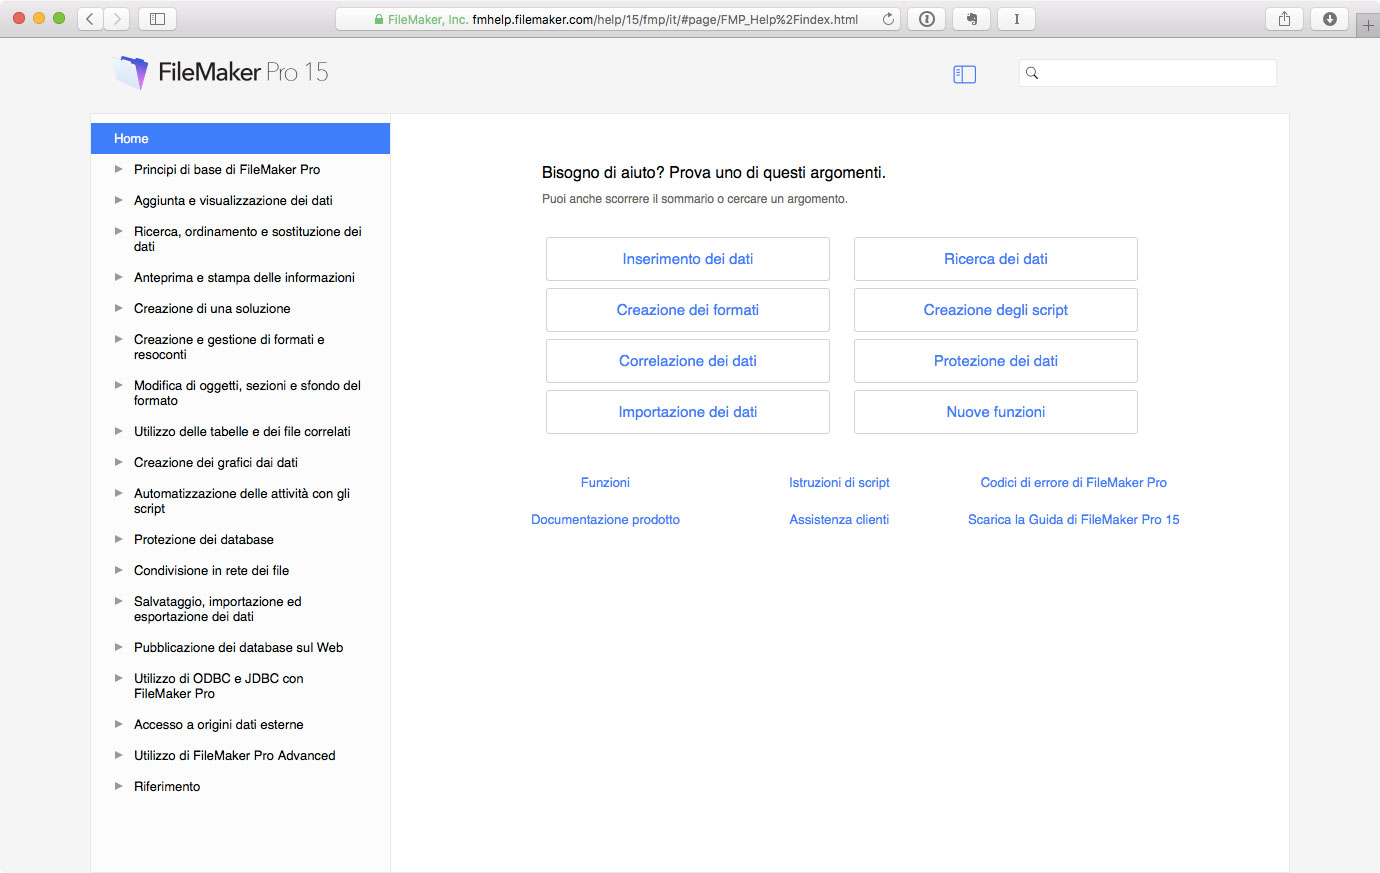Image resolution: width=1380 pixels, height=873 pixels.
Task: Select the Home item in the sidebar
Action: (240, 139)
